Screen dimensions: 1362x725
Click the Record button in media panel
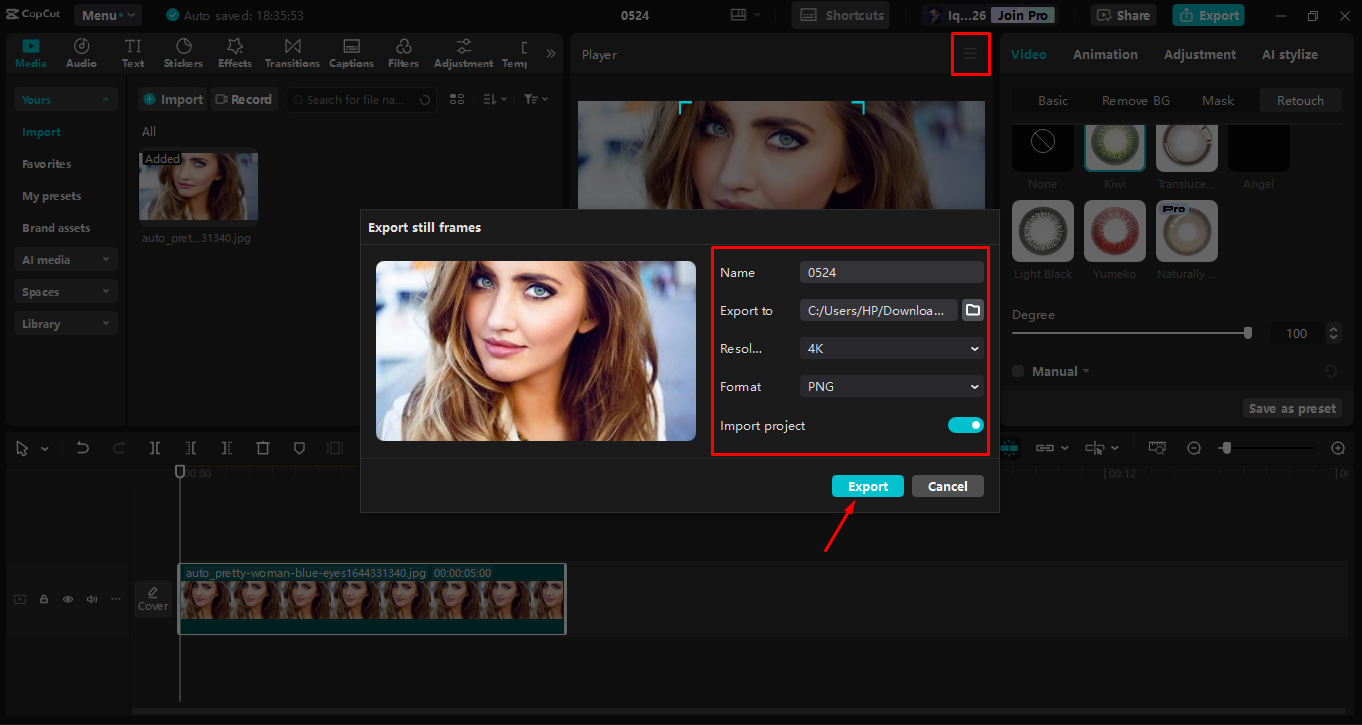[244, 99]
